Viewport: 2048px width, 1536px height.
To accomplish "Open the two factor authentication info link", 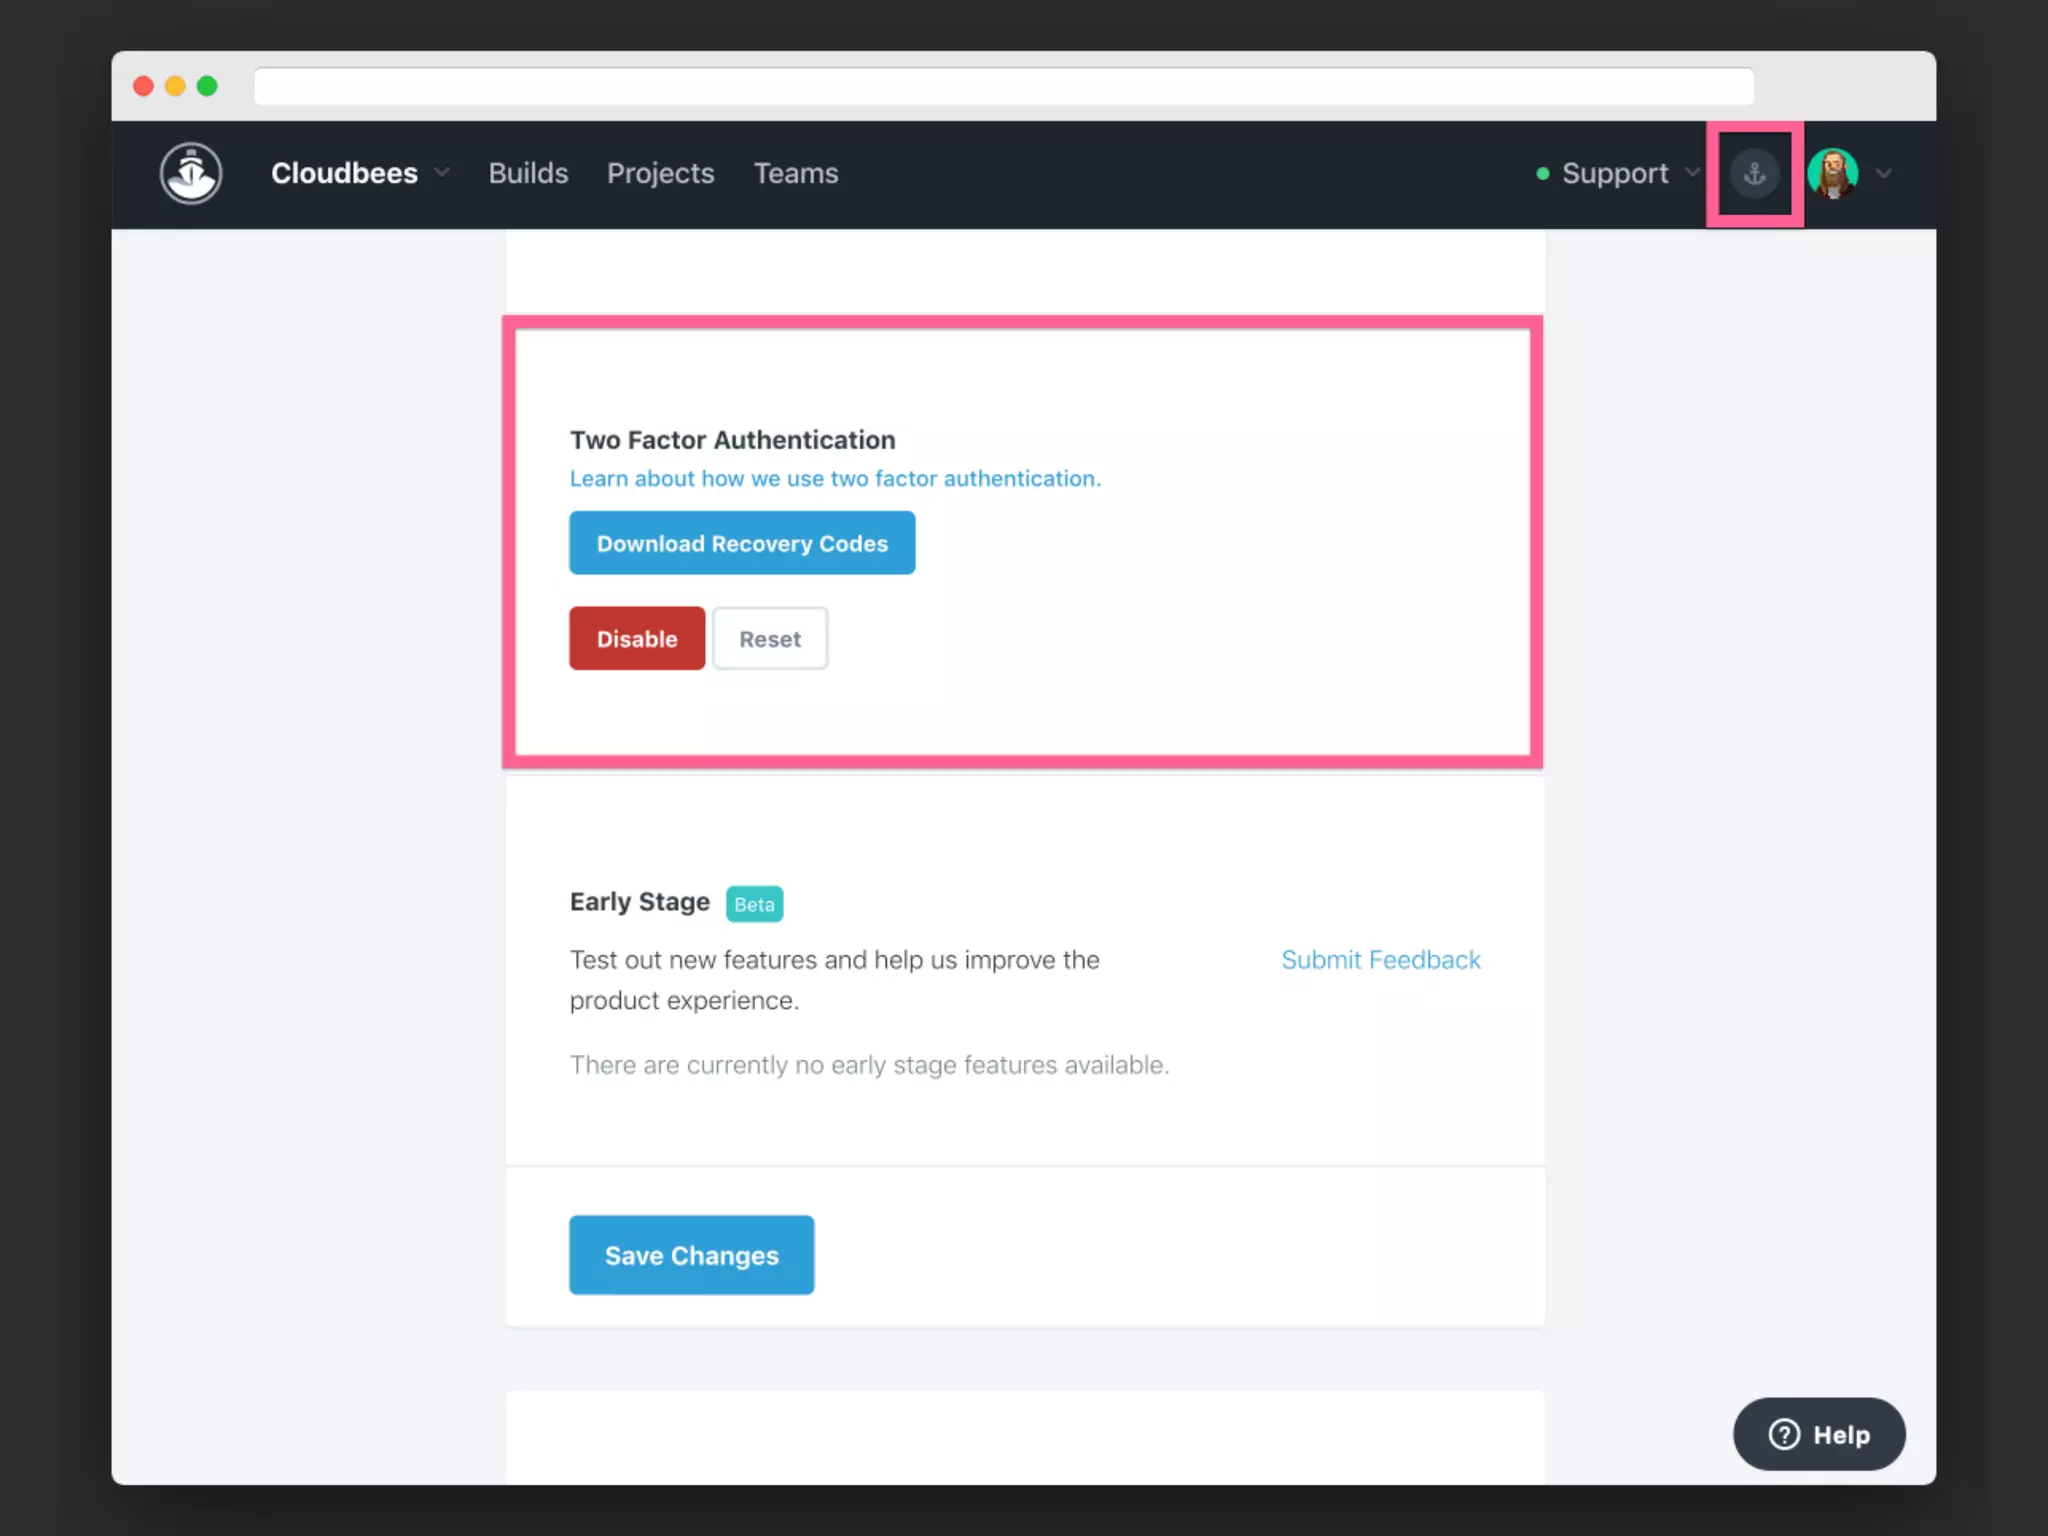I will (835, 479).
